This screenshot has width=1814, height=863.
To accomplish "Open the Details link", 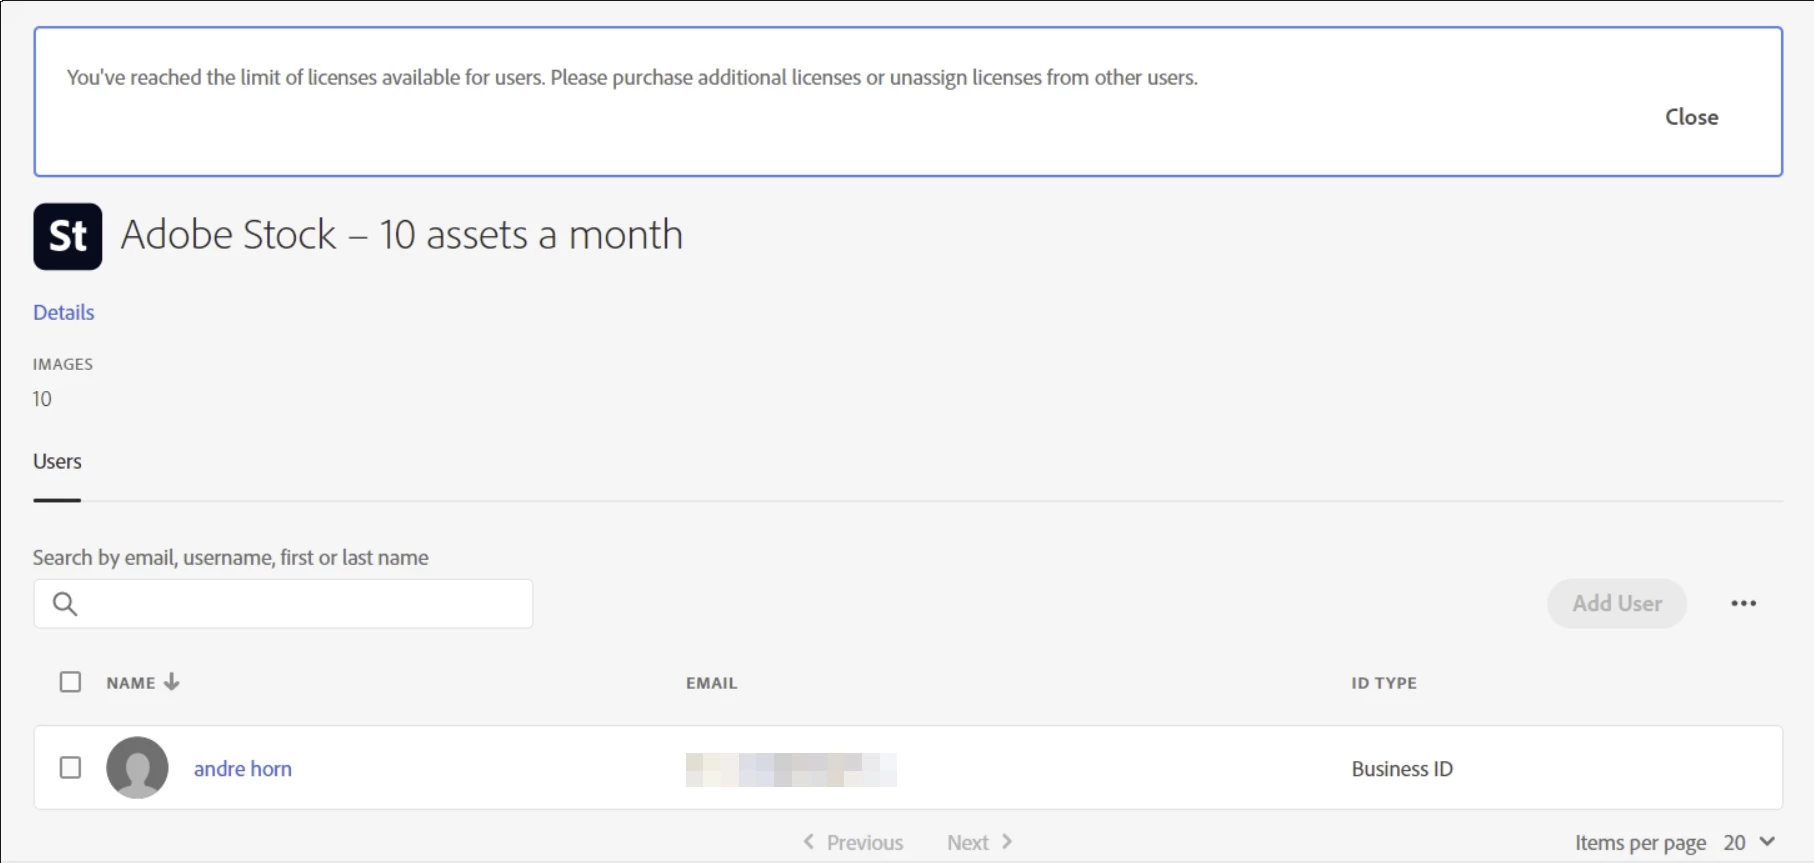I will (x=63, y=312).
